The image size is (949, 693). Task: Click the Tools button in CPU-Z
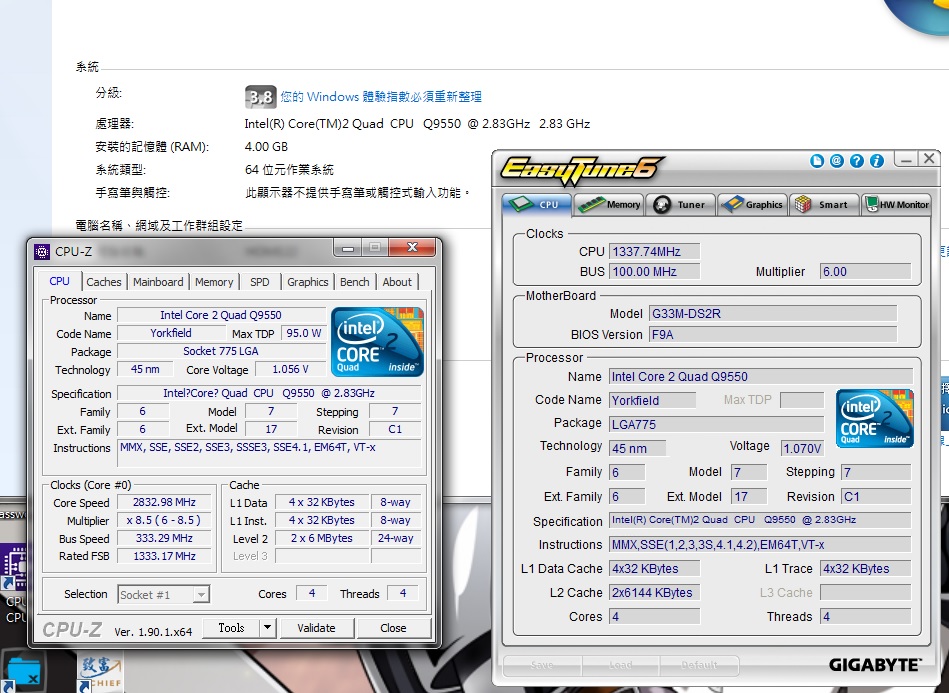pos(231,628)
